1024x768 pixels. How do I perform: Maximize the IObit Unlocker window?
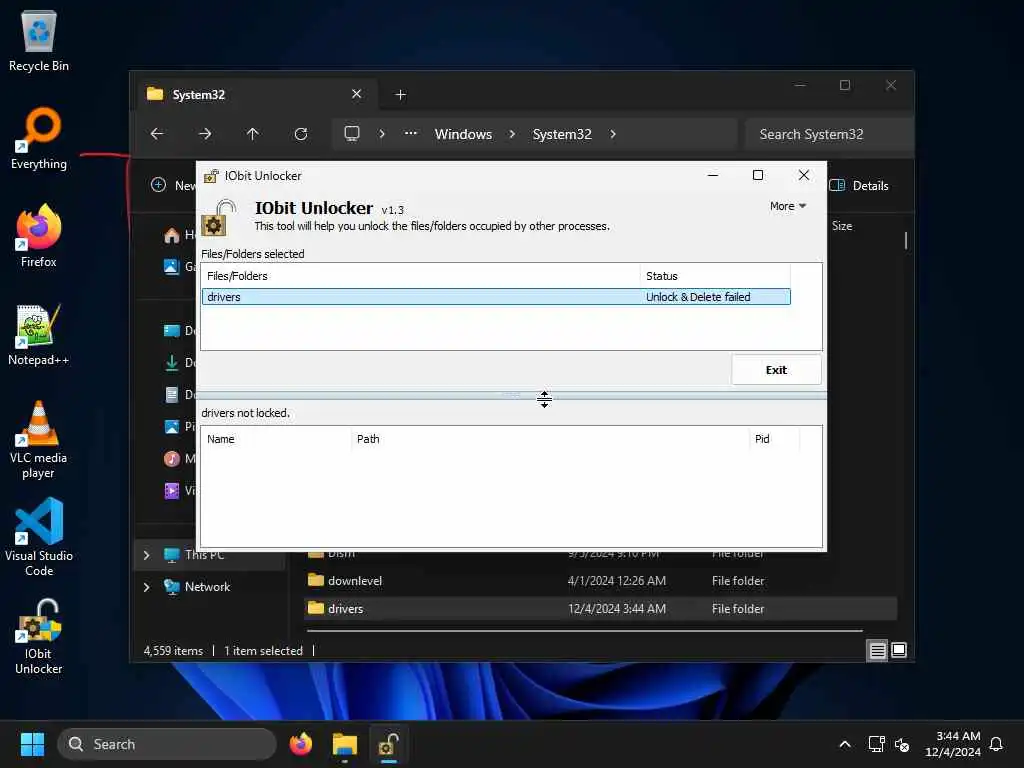(758, 175)
